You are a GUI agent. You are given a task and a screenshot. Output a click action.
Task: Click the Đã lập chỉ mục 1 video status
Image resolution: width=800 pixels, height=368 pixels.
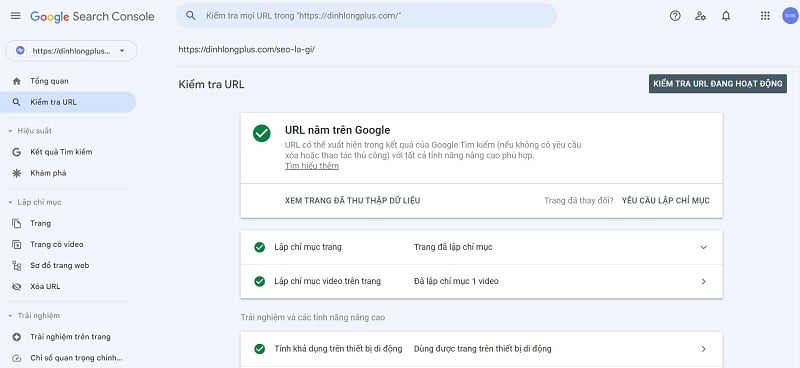(456, 281)
